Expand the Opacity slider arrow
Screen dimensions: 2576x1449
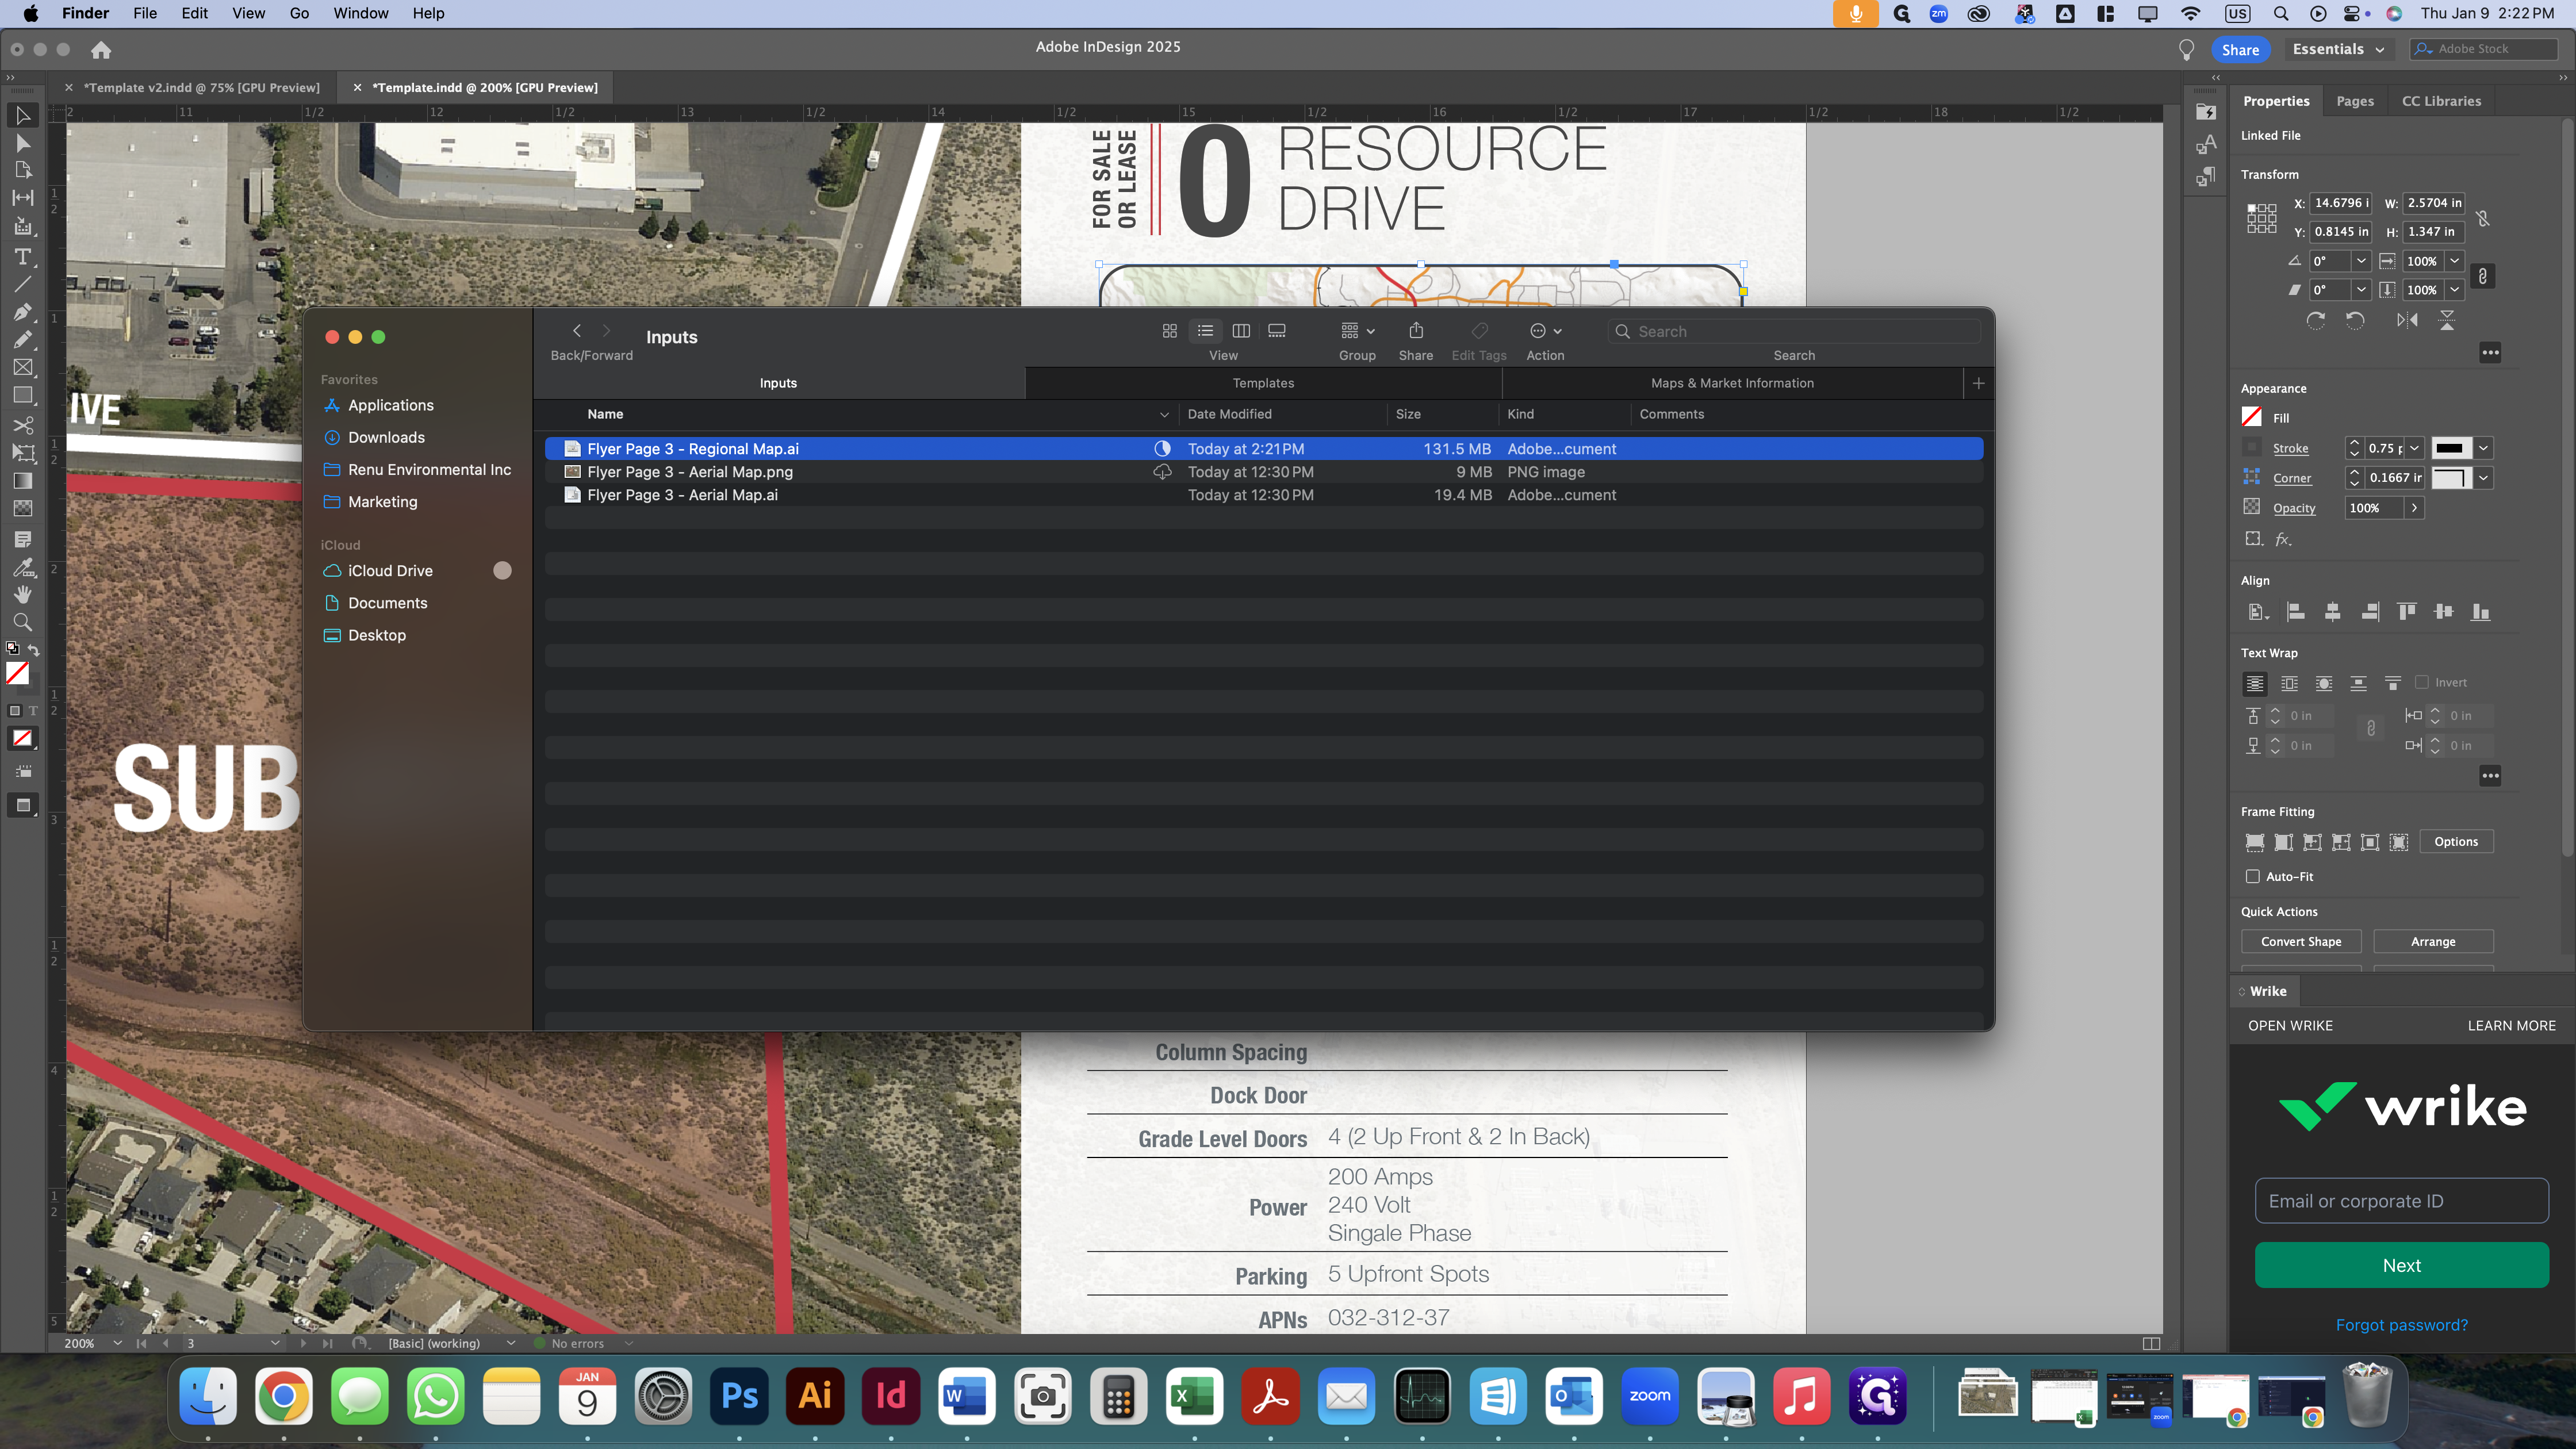[x=2415, y=508]
